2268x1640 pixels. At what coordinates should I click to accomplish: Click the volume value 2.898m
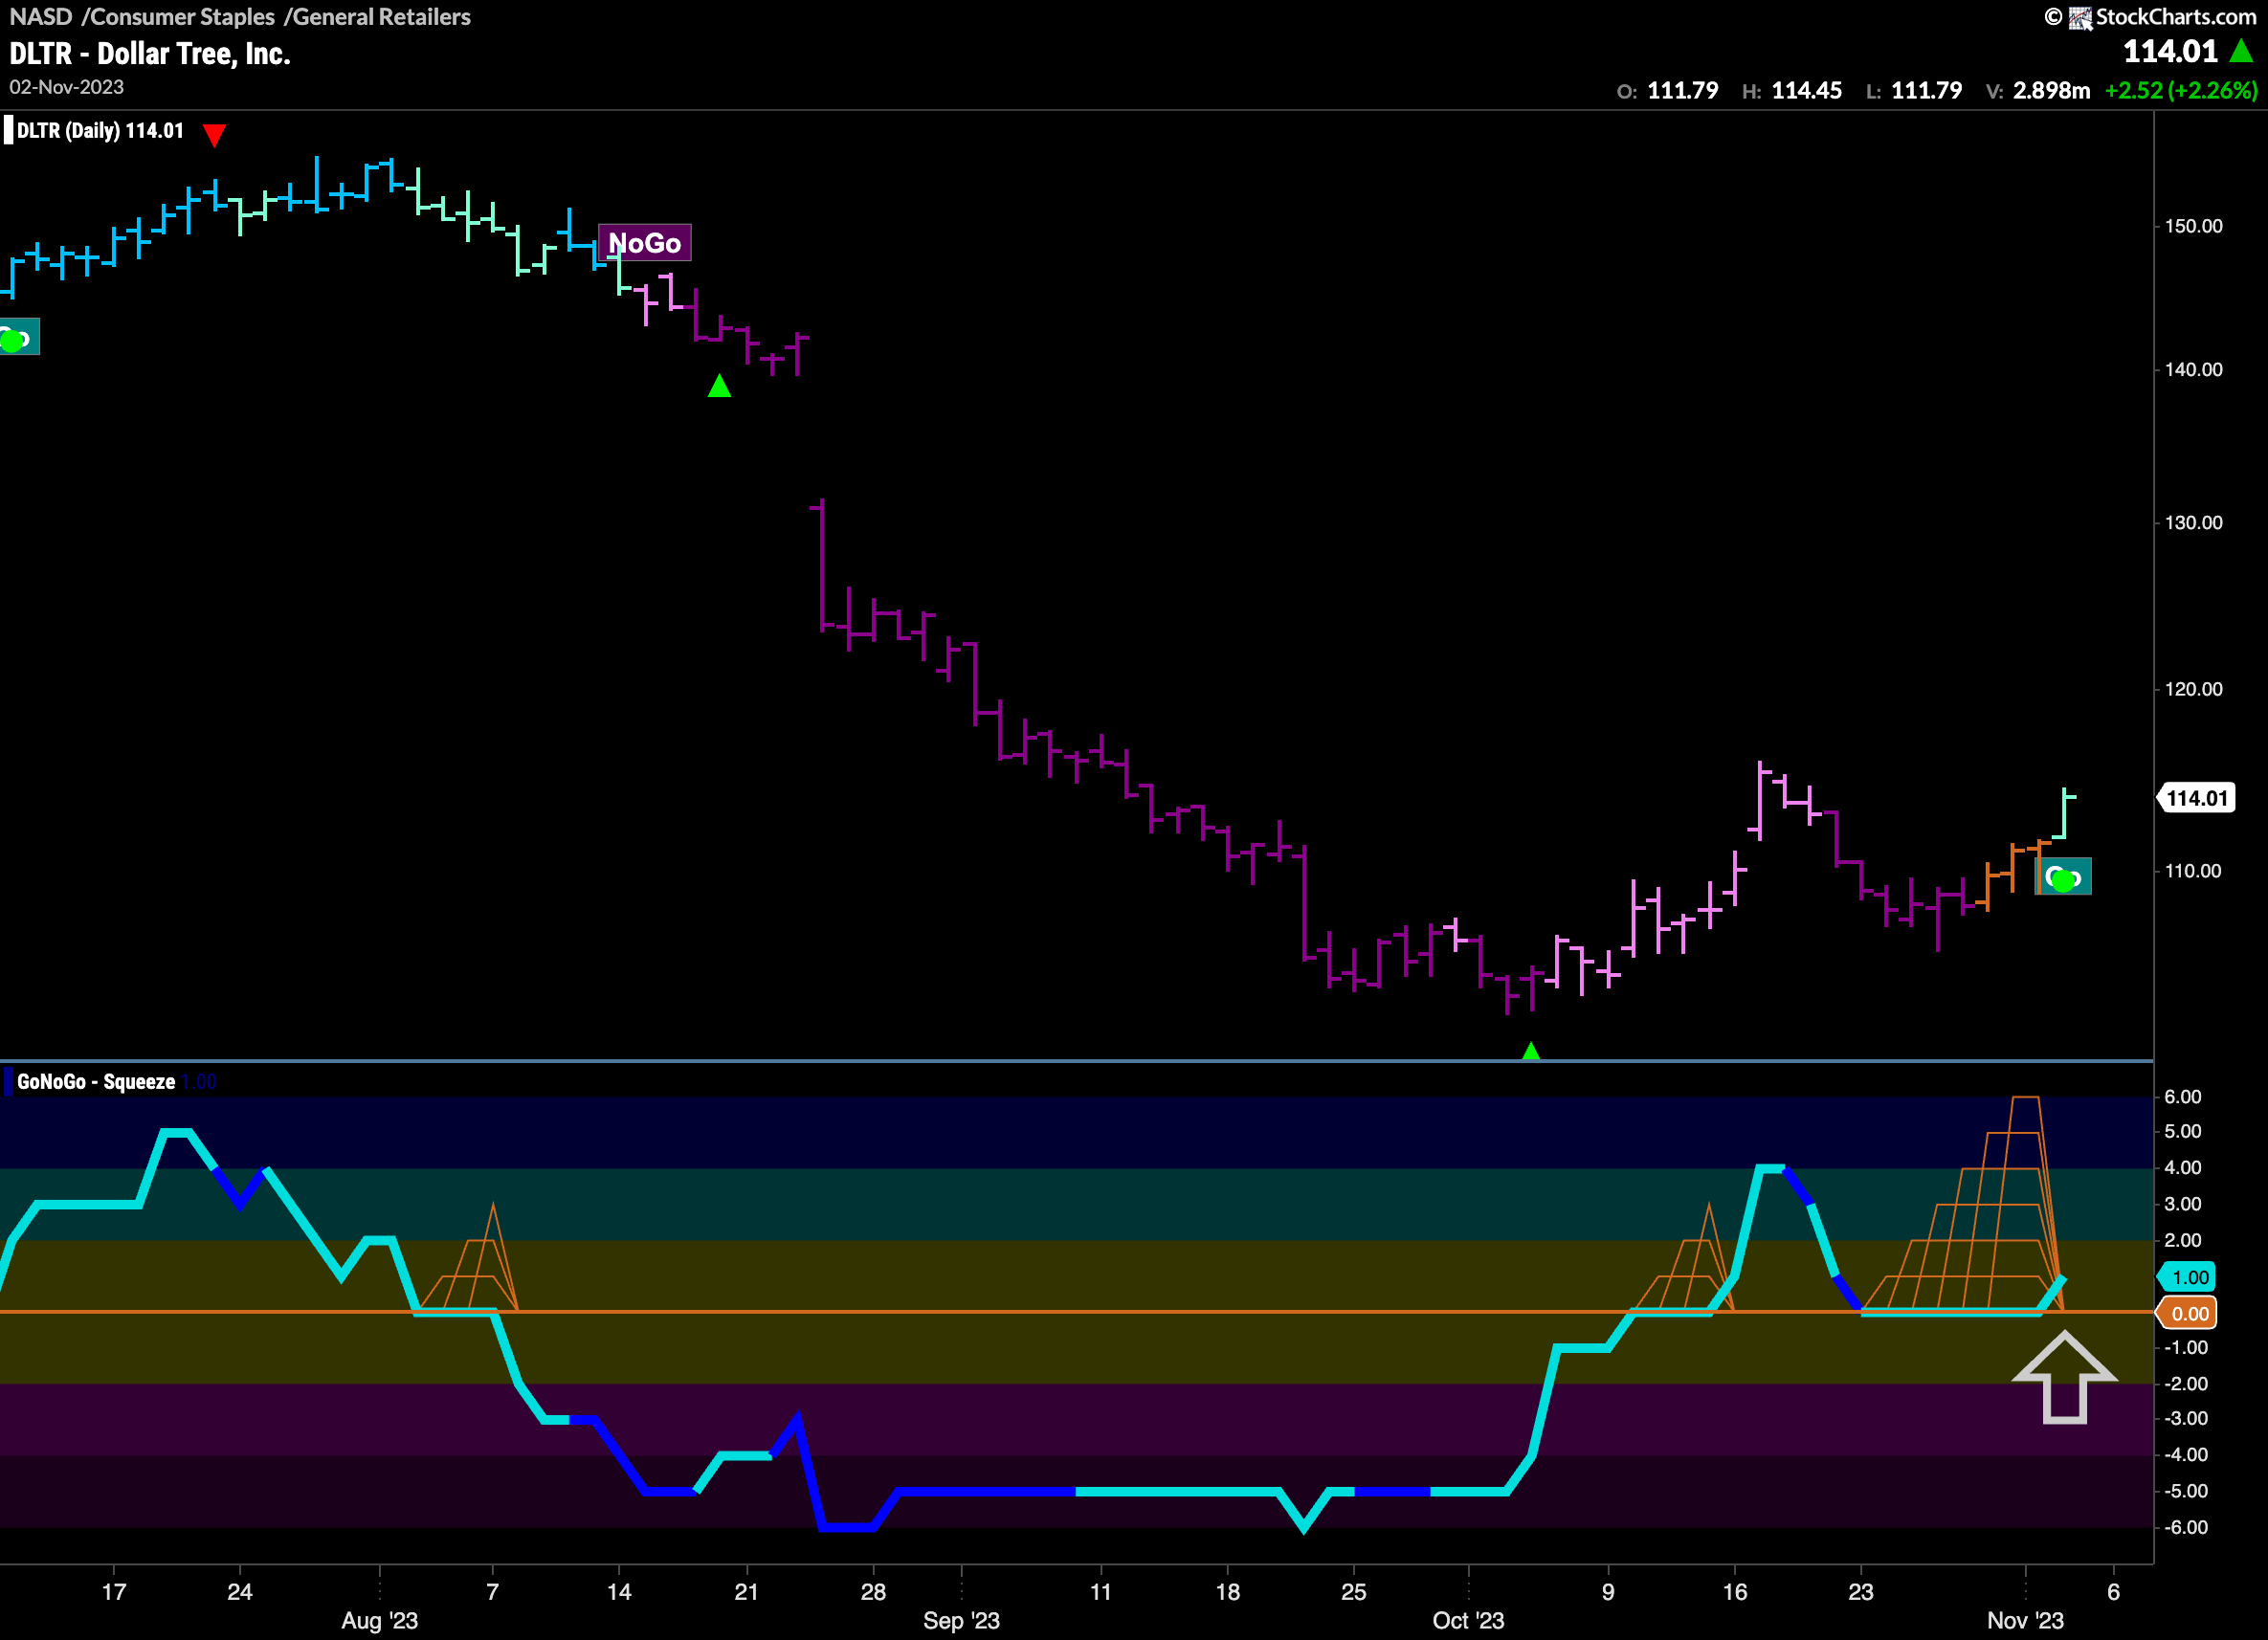pos(2051,91)
